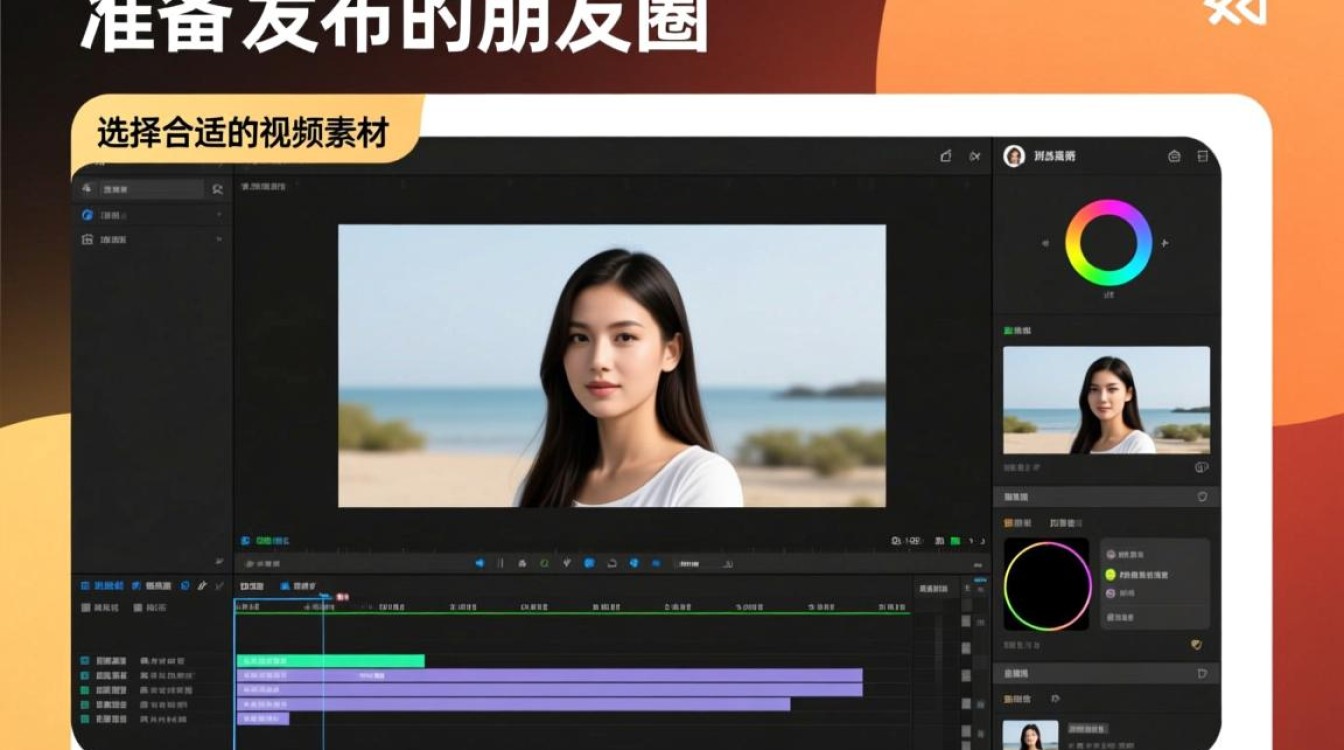Pause playback with the double-bar icon

click(x=501, y=563)
